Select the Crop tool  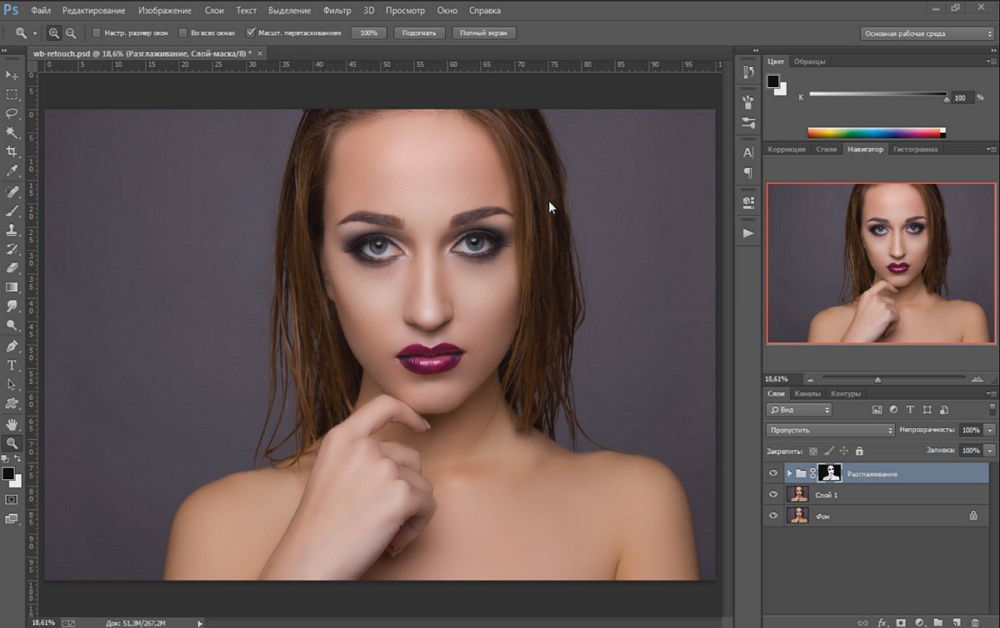[12, 152]
